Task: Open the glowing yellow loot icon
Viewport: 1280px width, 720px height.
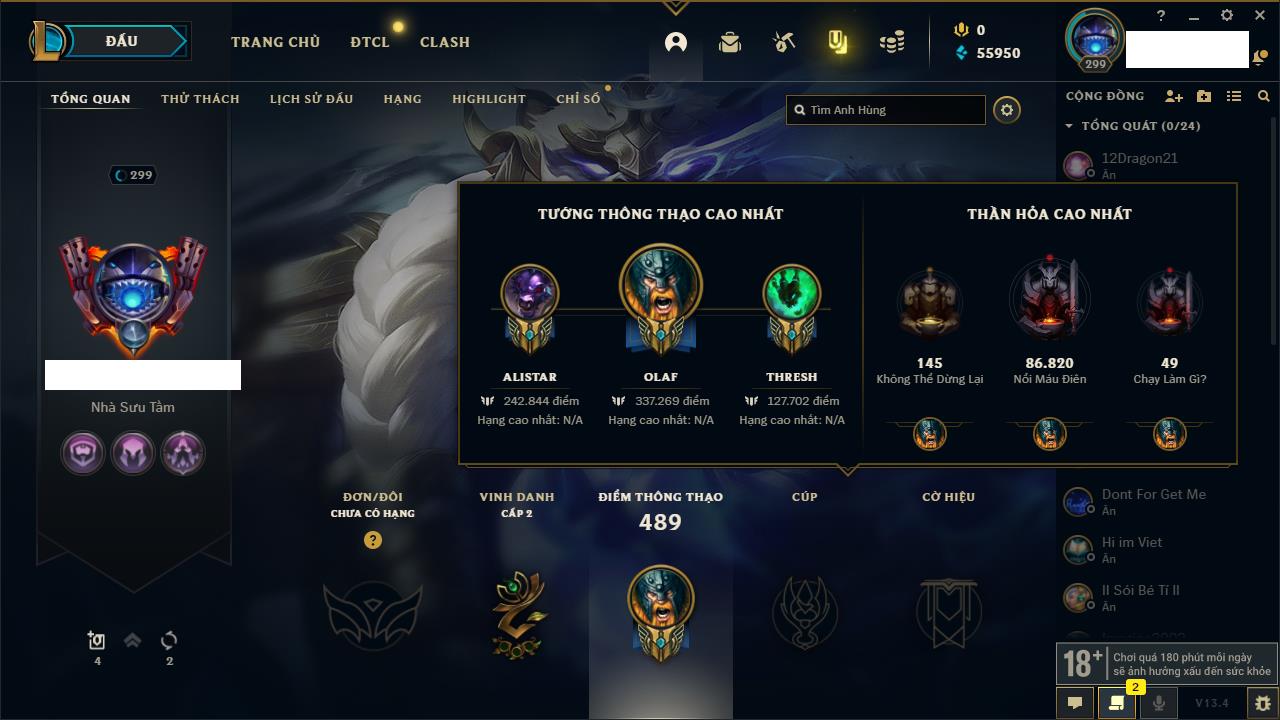Action: click(x=838, y=42)
